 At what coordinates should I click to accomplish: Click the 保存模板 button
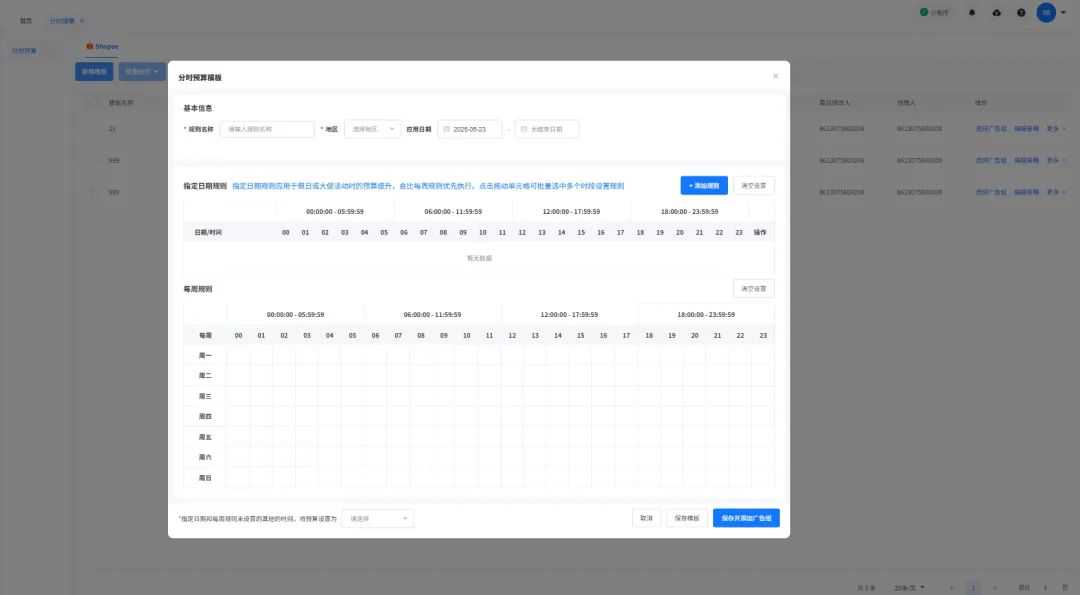coord(687,518)
